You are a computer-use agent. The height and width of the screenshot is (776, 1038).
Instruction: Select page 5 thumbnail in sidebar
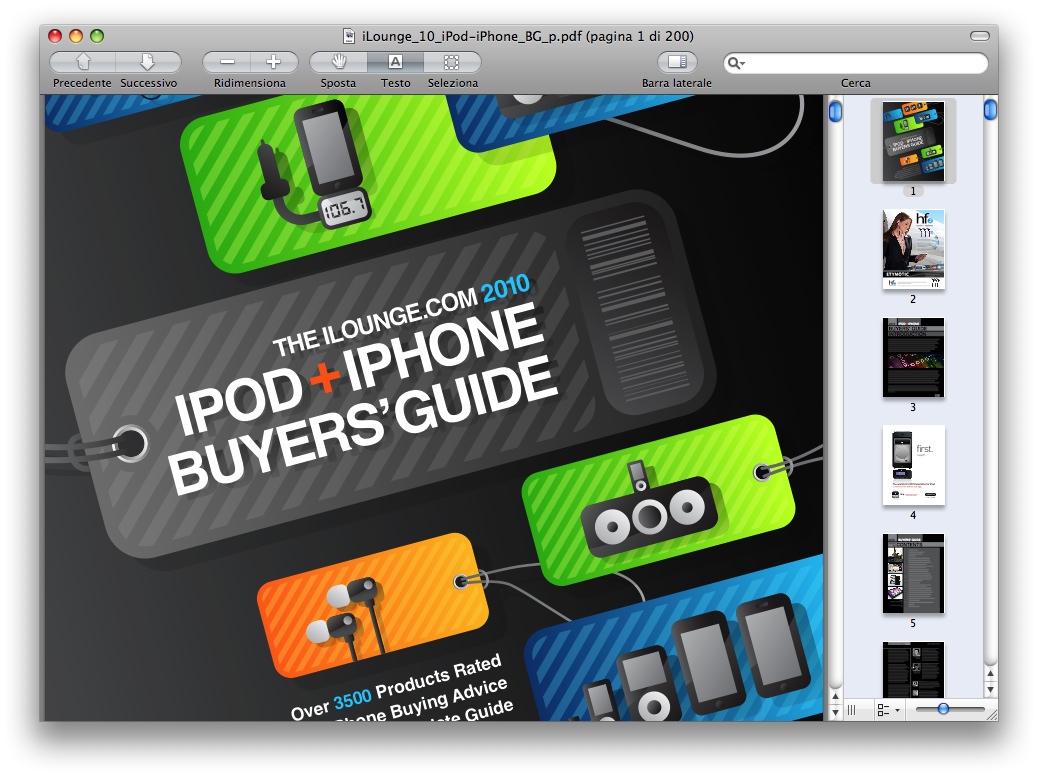click(x=913, y=574)
